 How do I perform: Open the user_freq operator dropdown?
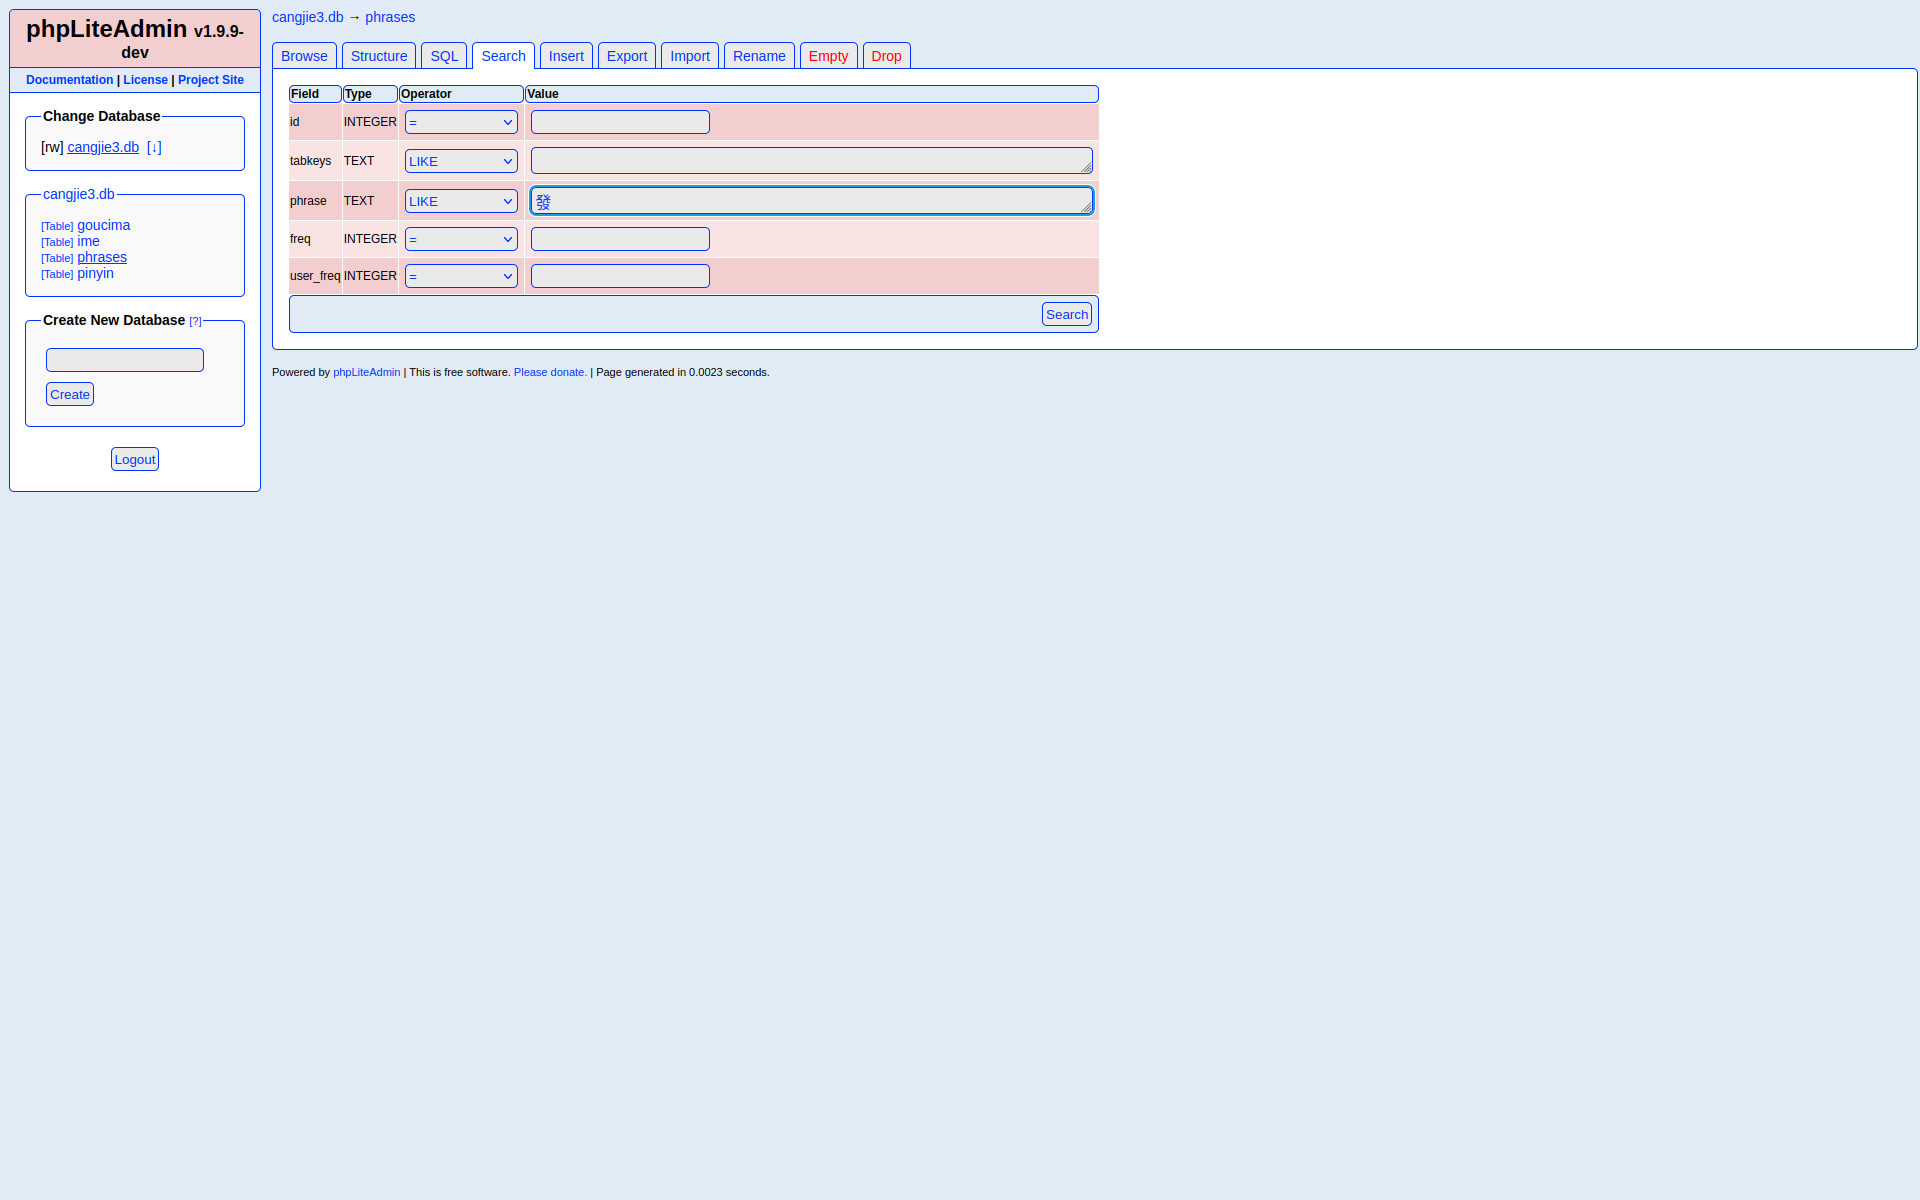click(461, 276)
